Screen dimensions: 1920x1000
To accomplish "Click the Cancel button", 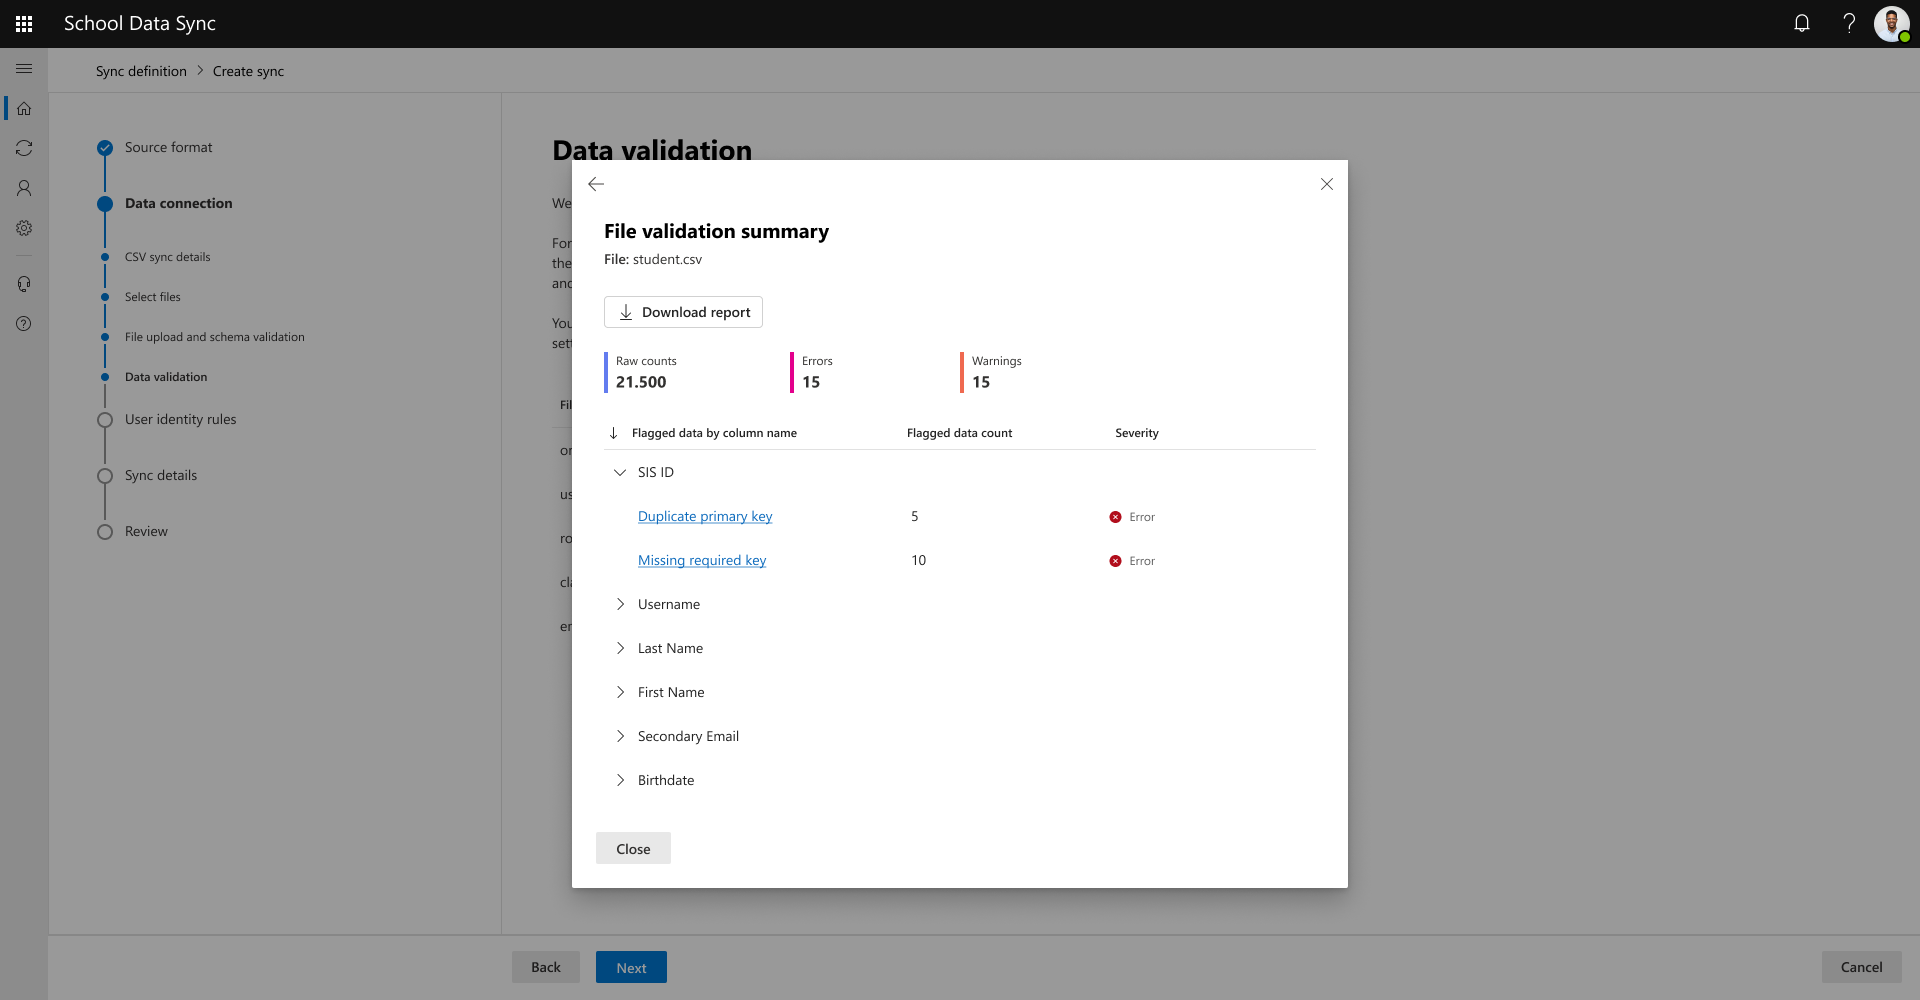I will (x=1861, y=967).
